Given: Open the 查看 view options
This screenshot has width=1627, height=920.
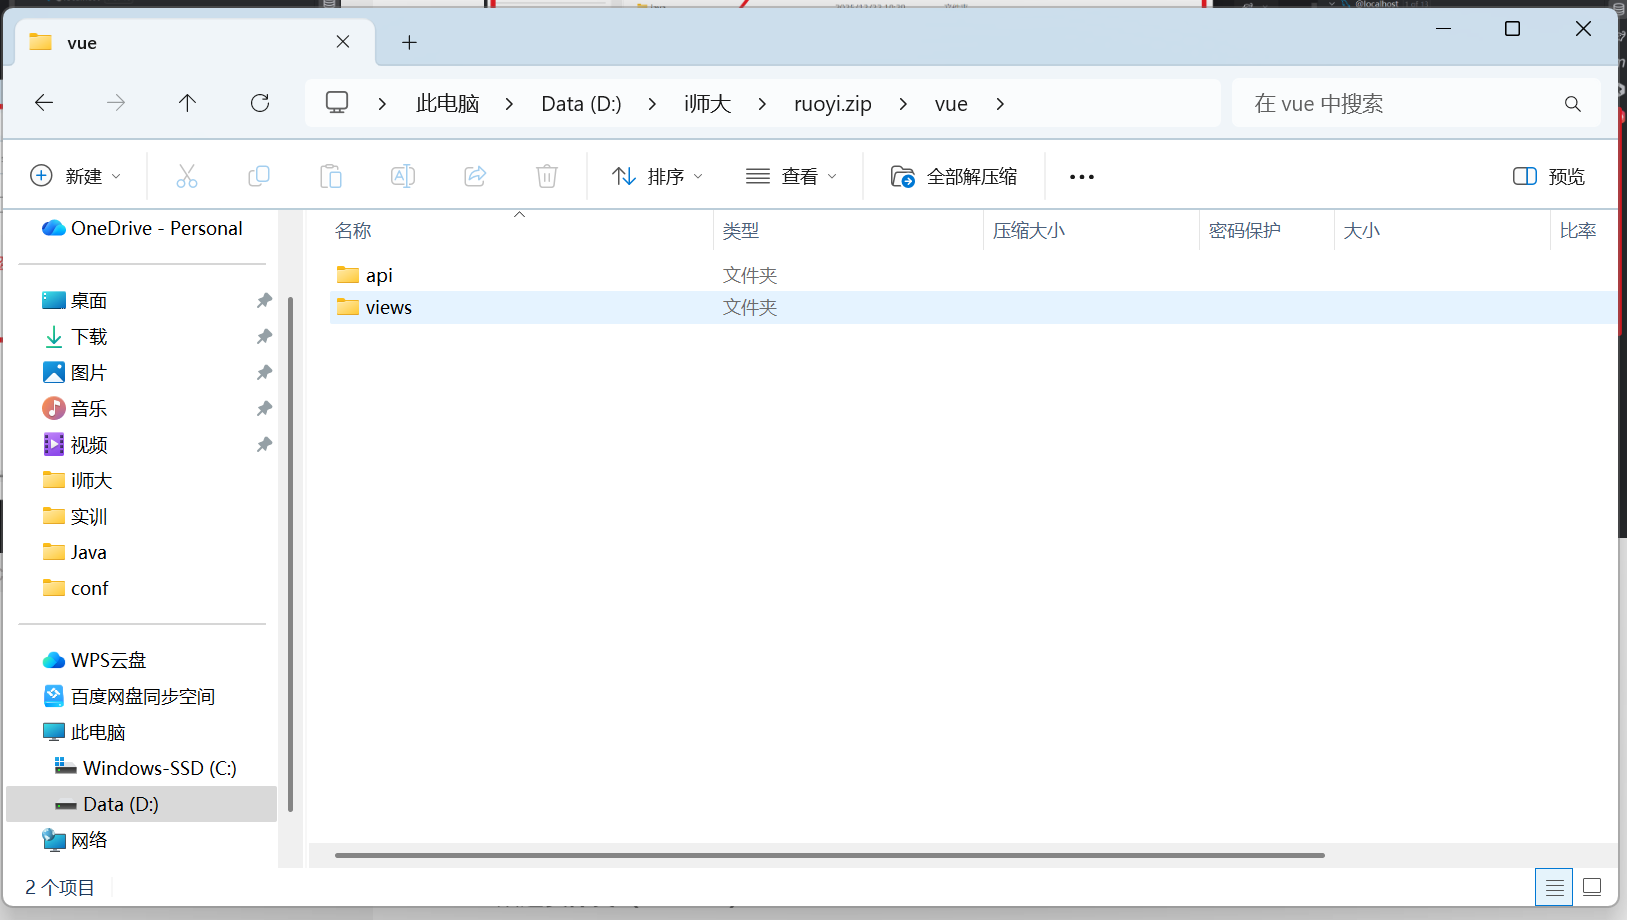Looking at the screenshot, I should pos(791,176).
